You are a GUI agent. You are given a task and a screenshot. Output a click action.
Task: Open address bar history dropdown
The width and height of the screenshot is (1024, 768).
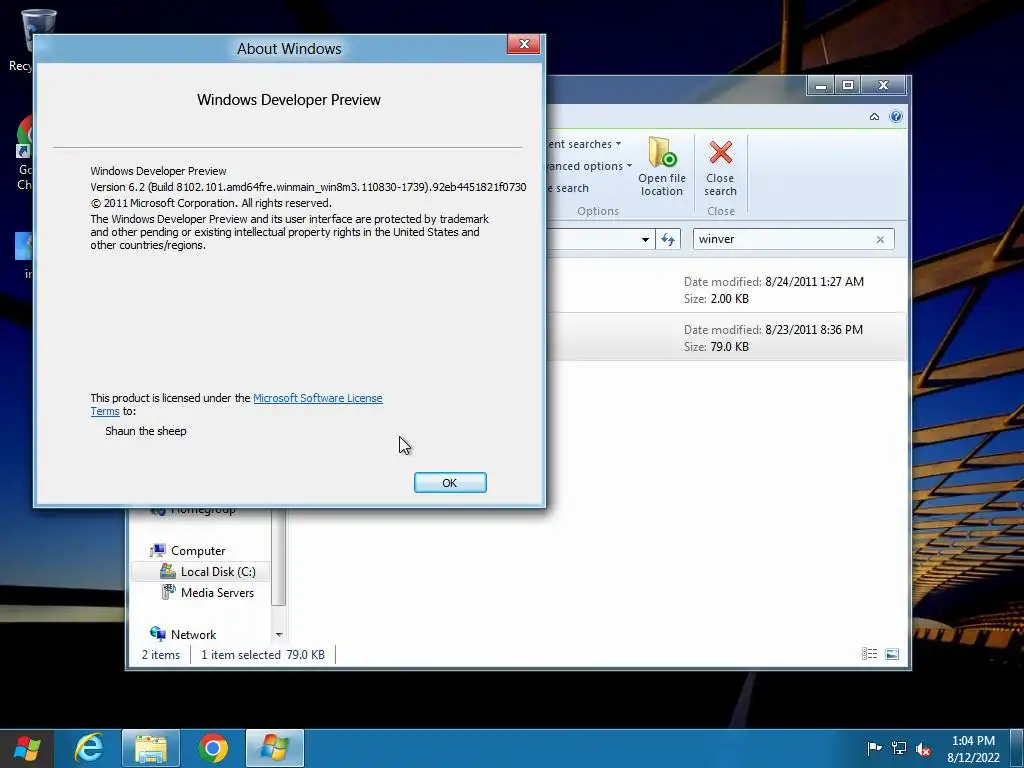(645, 239)
